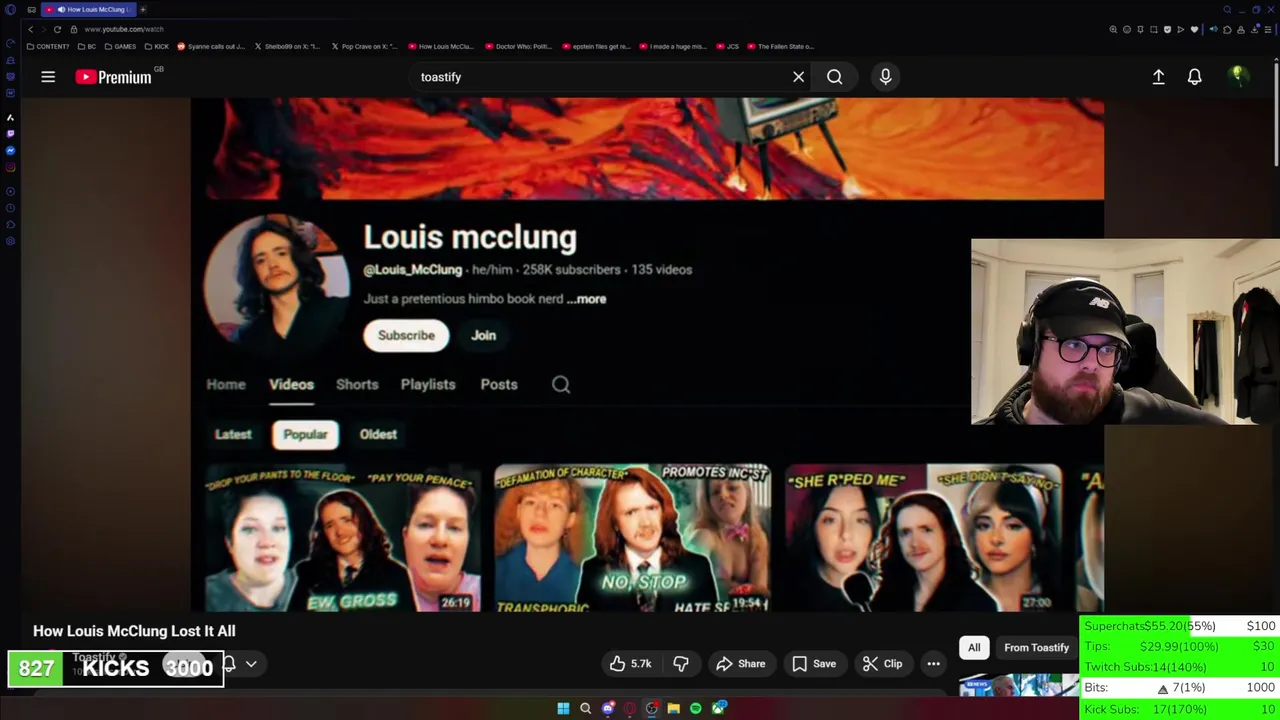
Task: Select the 'How Louis McClung' browser tab
Action: pyautogui.click(x=87, y=9)
